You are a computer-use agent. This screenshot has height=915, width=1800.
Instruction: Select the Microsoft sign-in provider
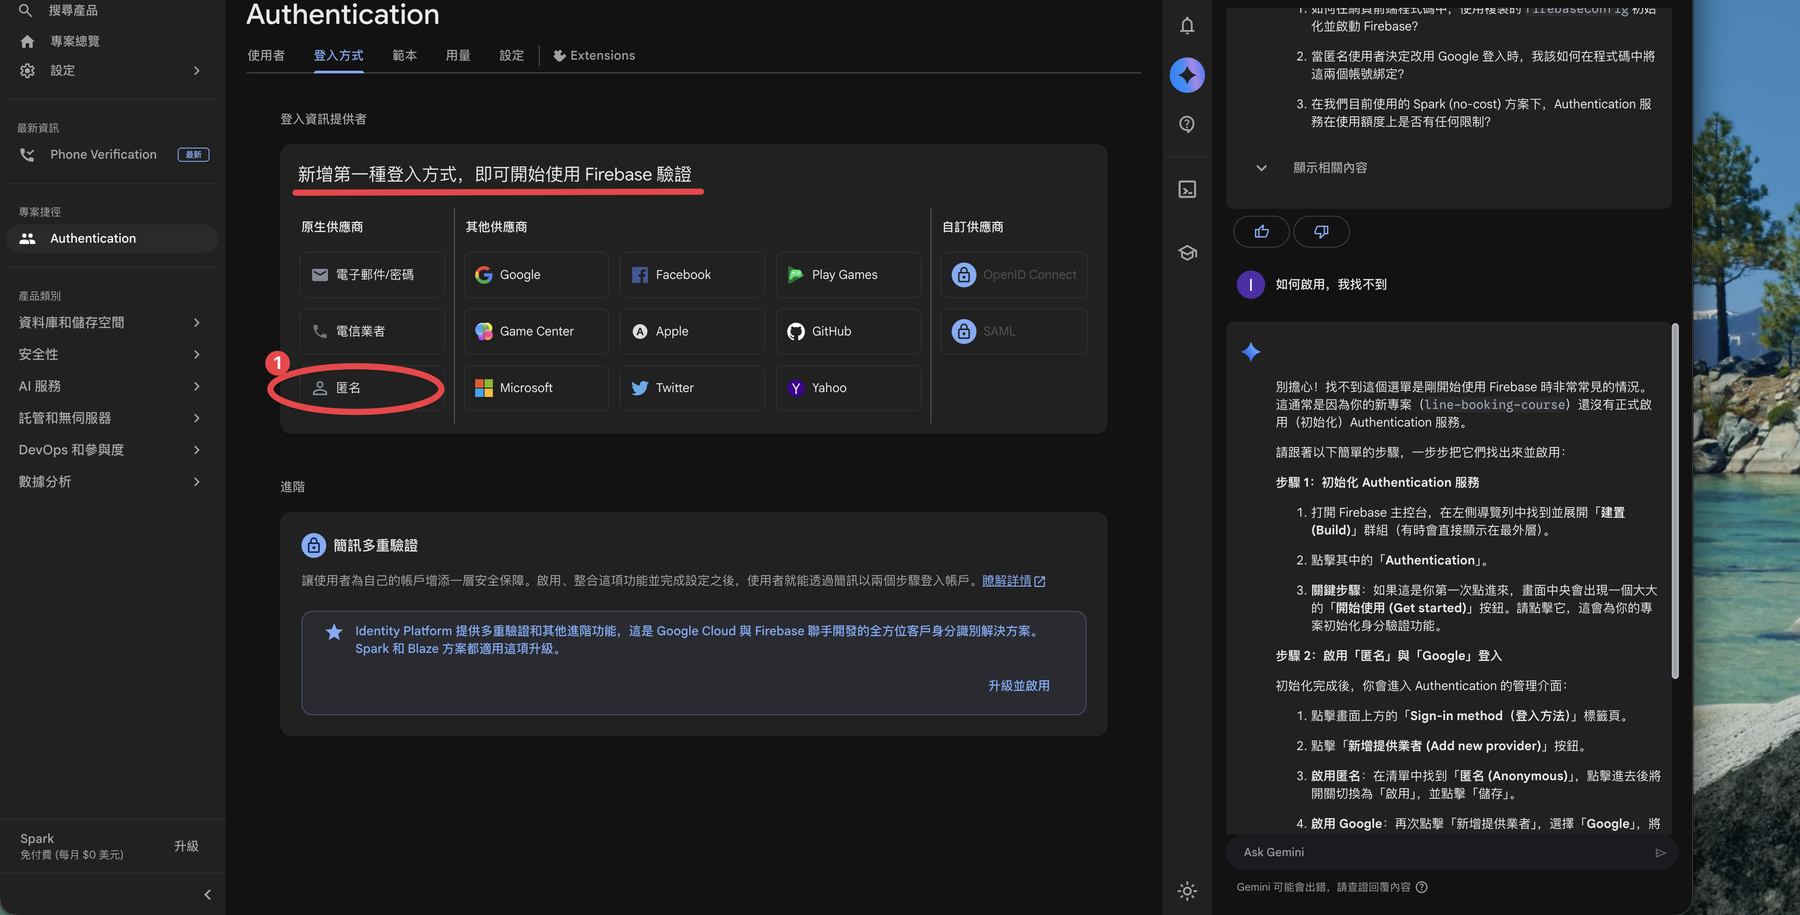(536, 388)
